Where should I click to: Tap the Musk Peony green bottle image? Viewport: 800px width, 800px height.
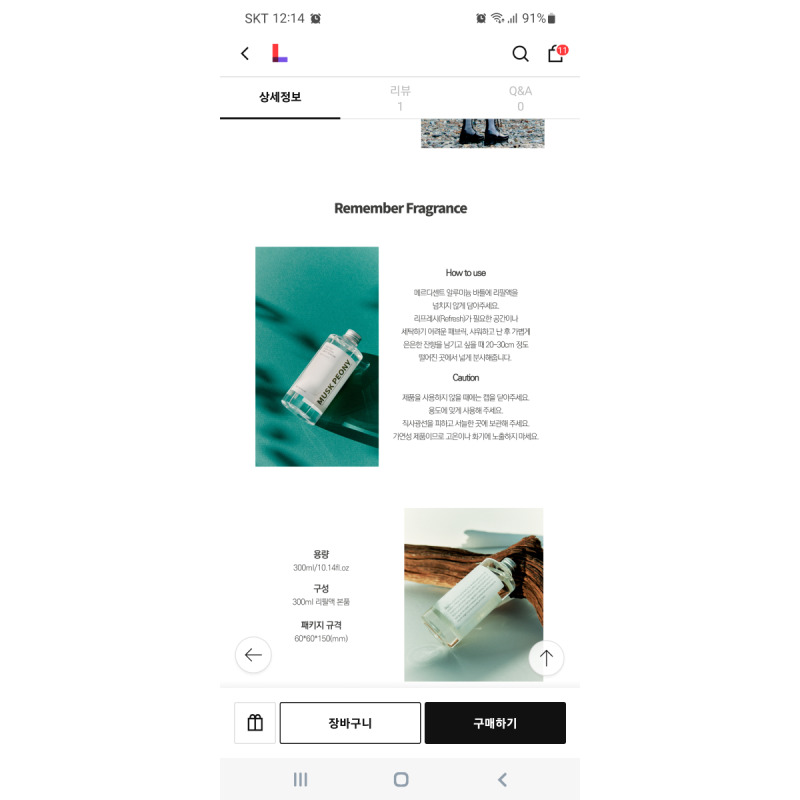click(x=317, y=357)
